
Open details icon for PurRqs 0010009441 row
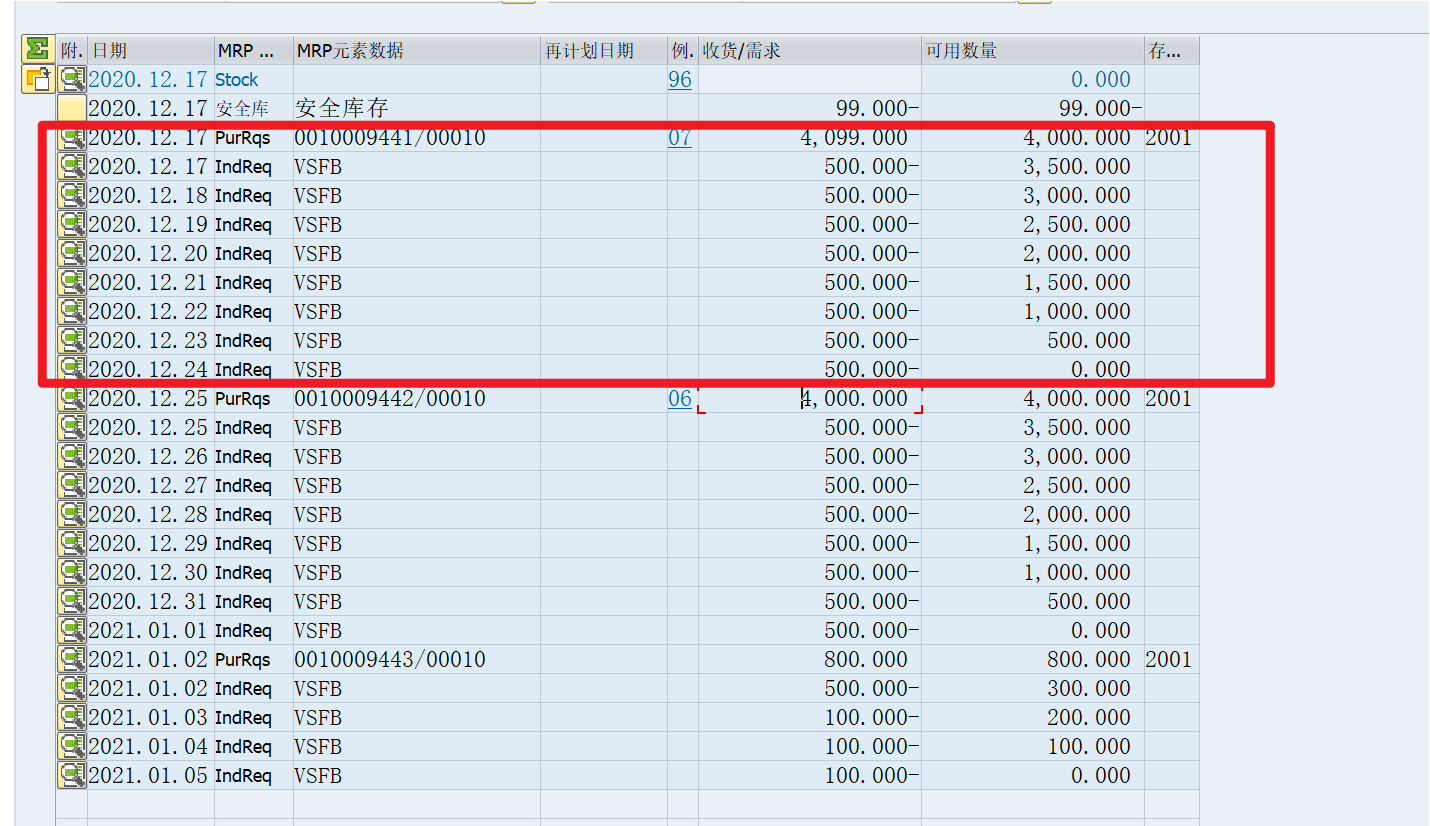[x=70, y=137]
